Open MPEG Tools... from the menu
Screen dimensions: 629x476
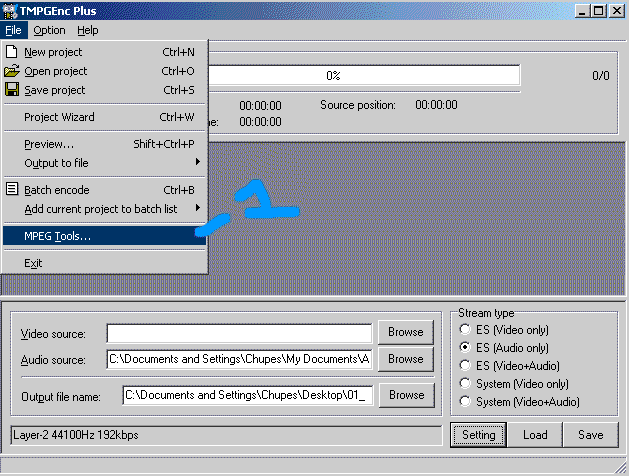click(104, 236)
